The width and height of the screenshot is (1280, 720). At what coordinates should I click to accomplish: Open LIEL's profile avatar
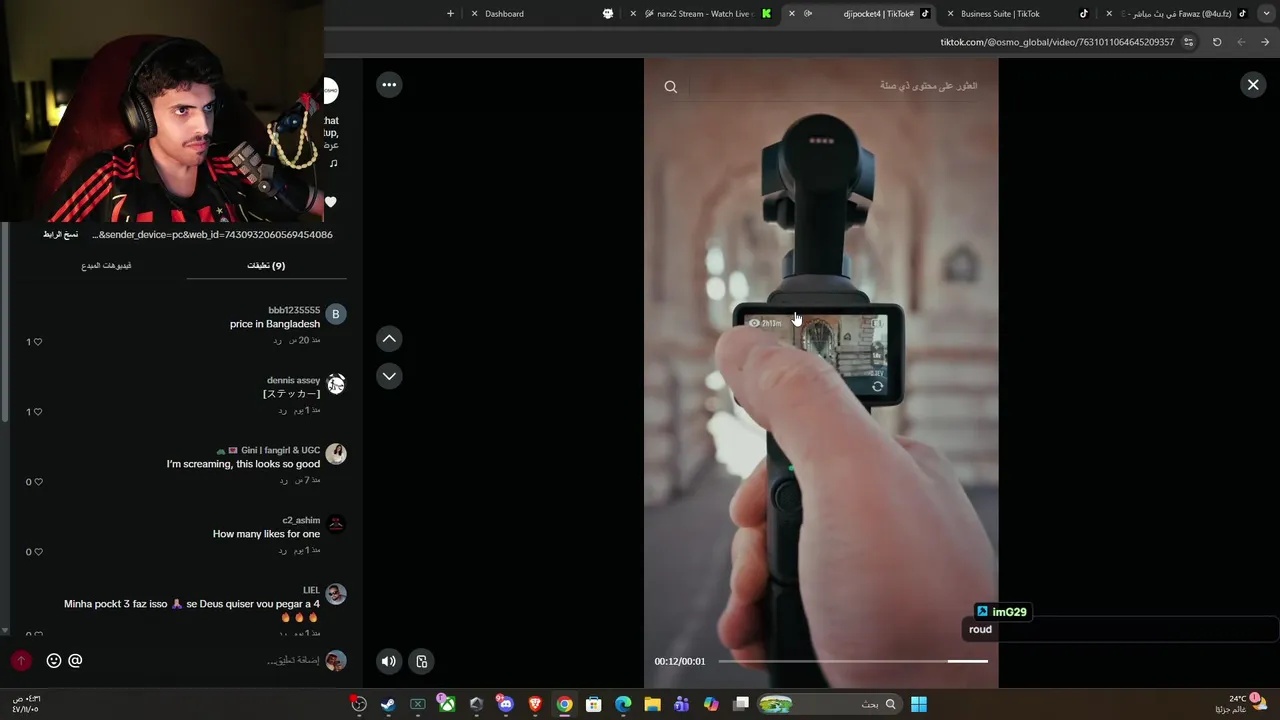[336, 594]
